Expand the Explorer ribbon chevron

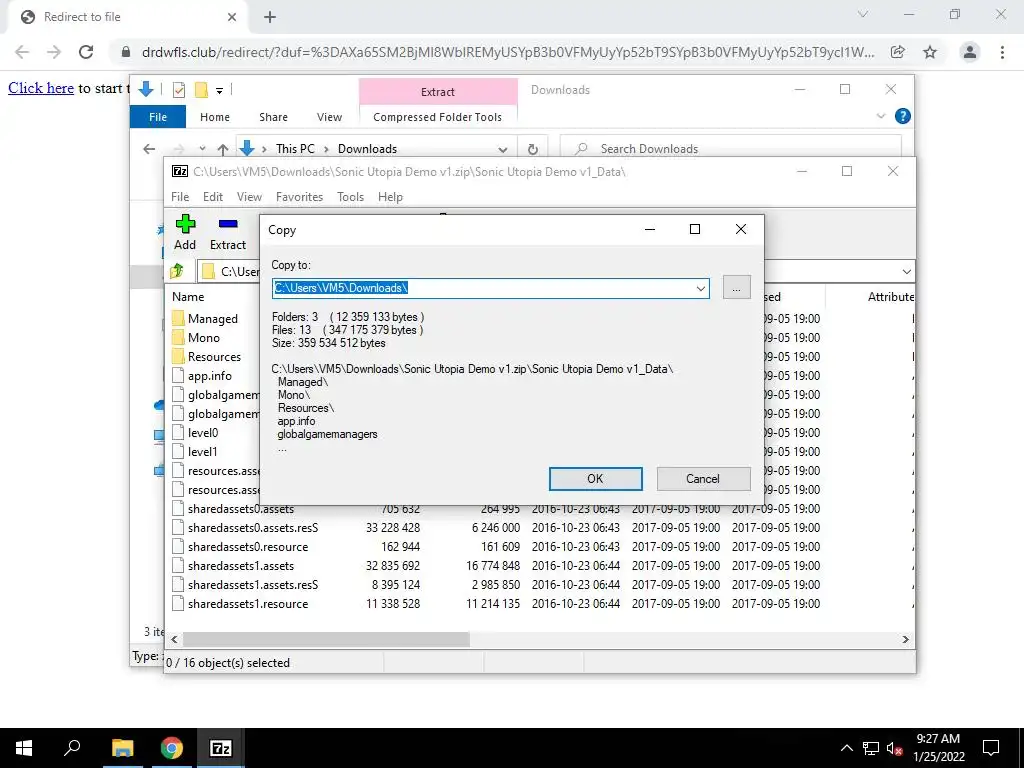[x=881, y=116]
